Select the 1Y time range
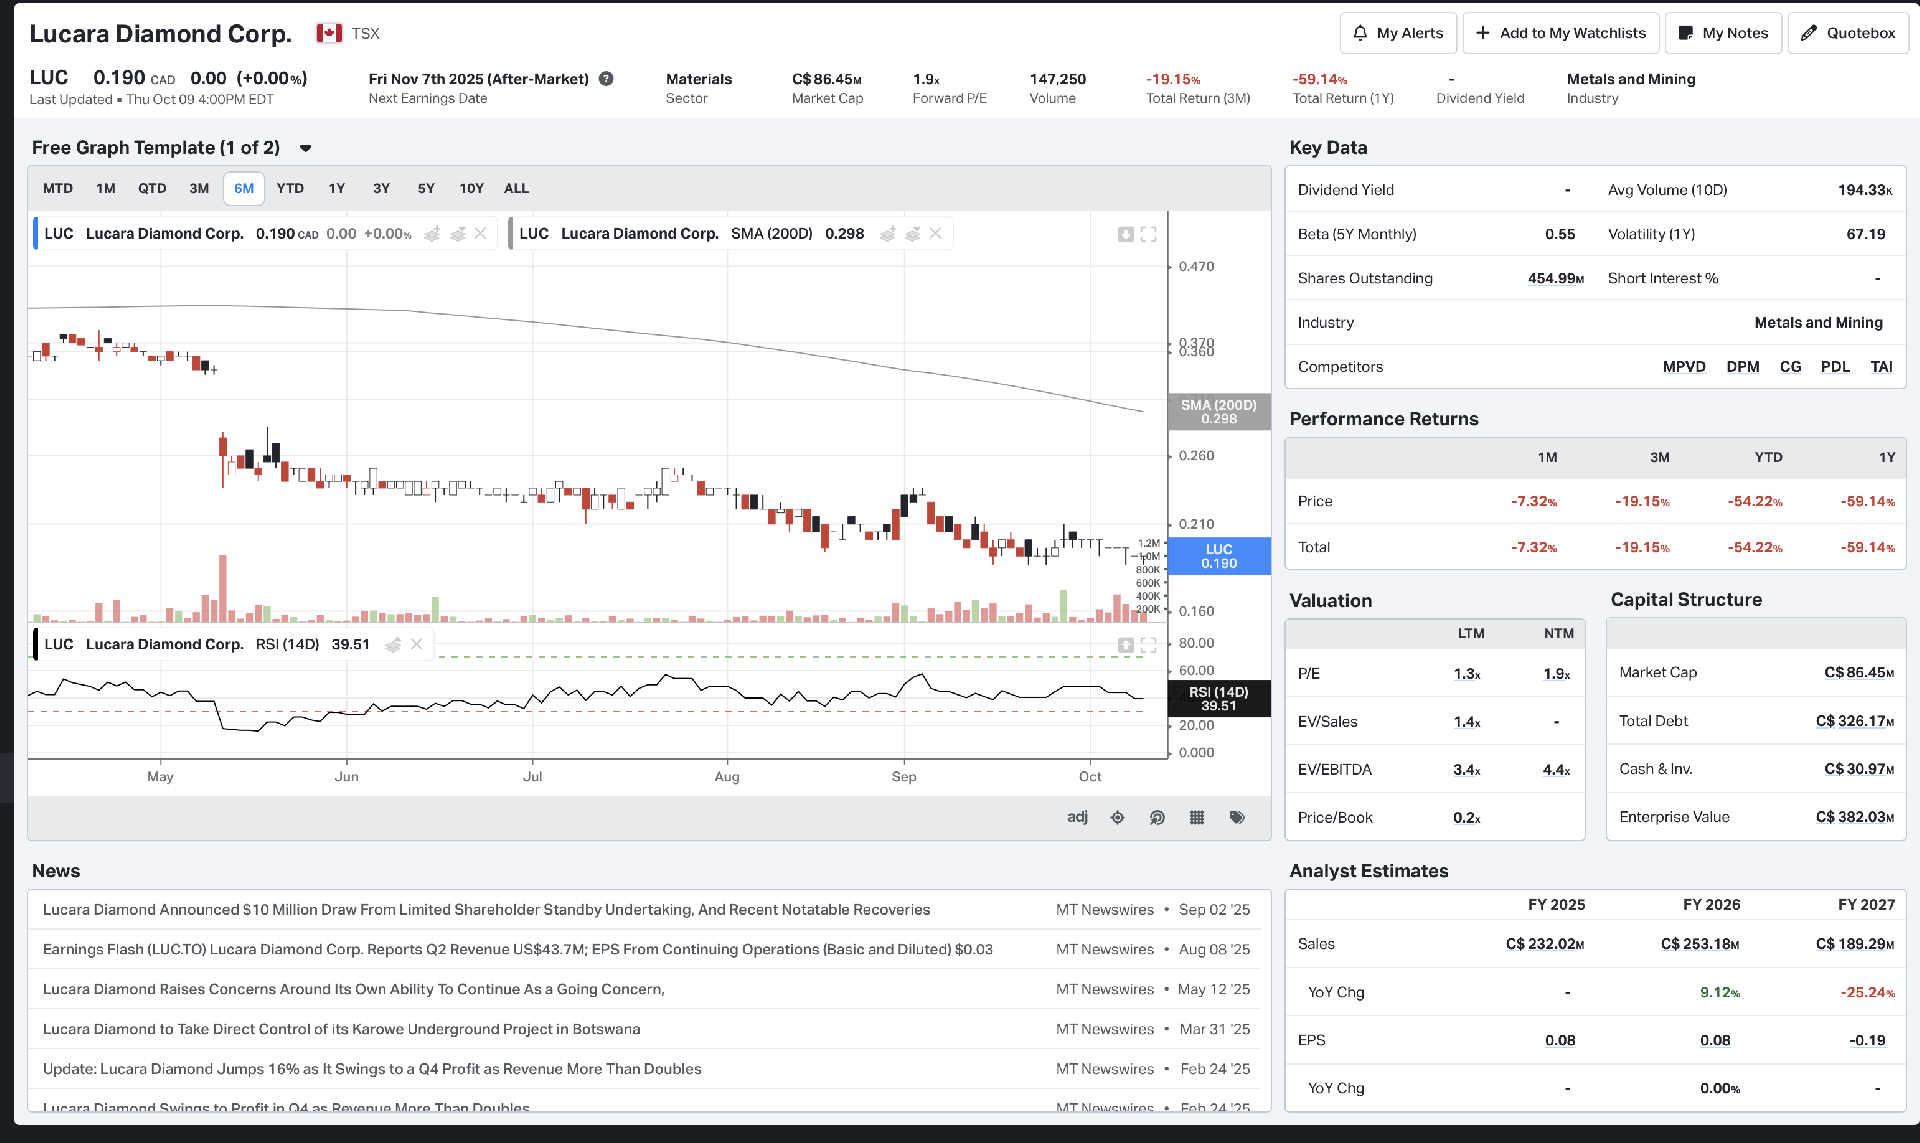Viewport: 1920px width, 1143px height. (x=336, y=188)
